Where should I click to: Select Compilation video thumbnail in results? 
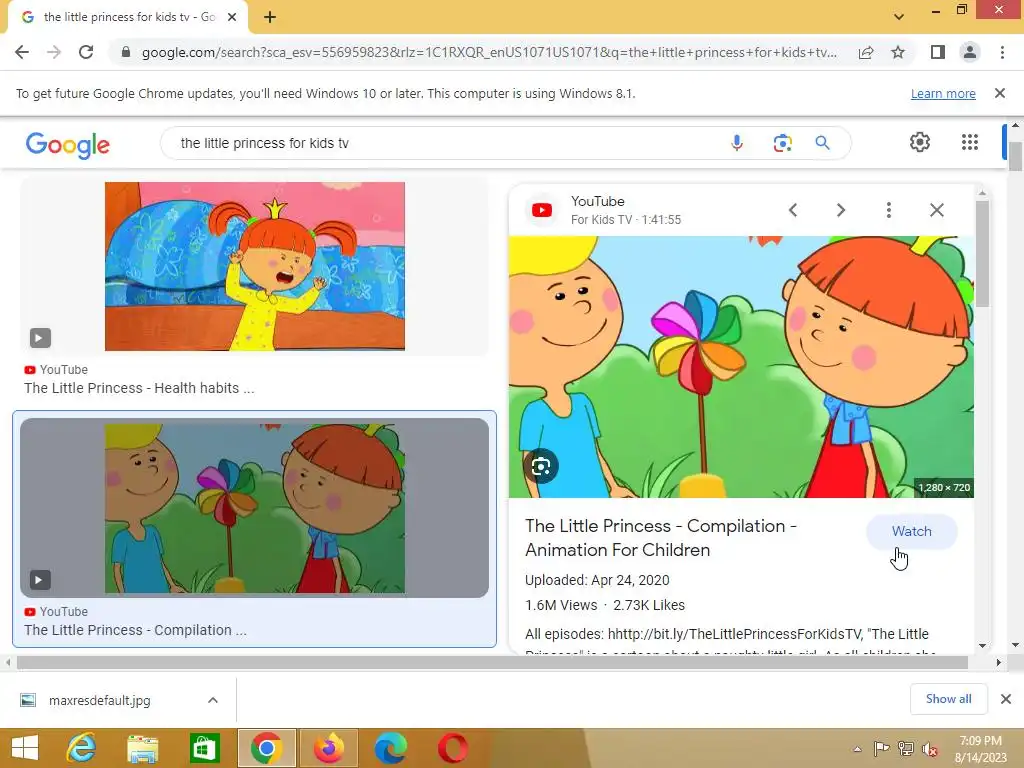pos(255,508)
